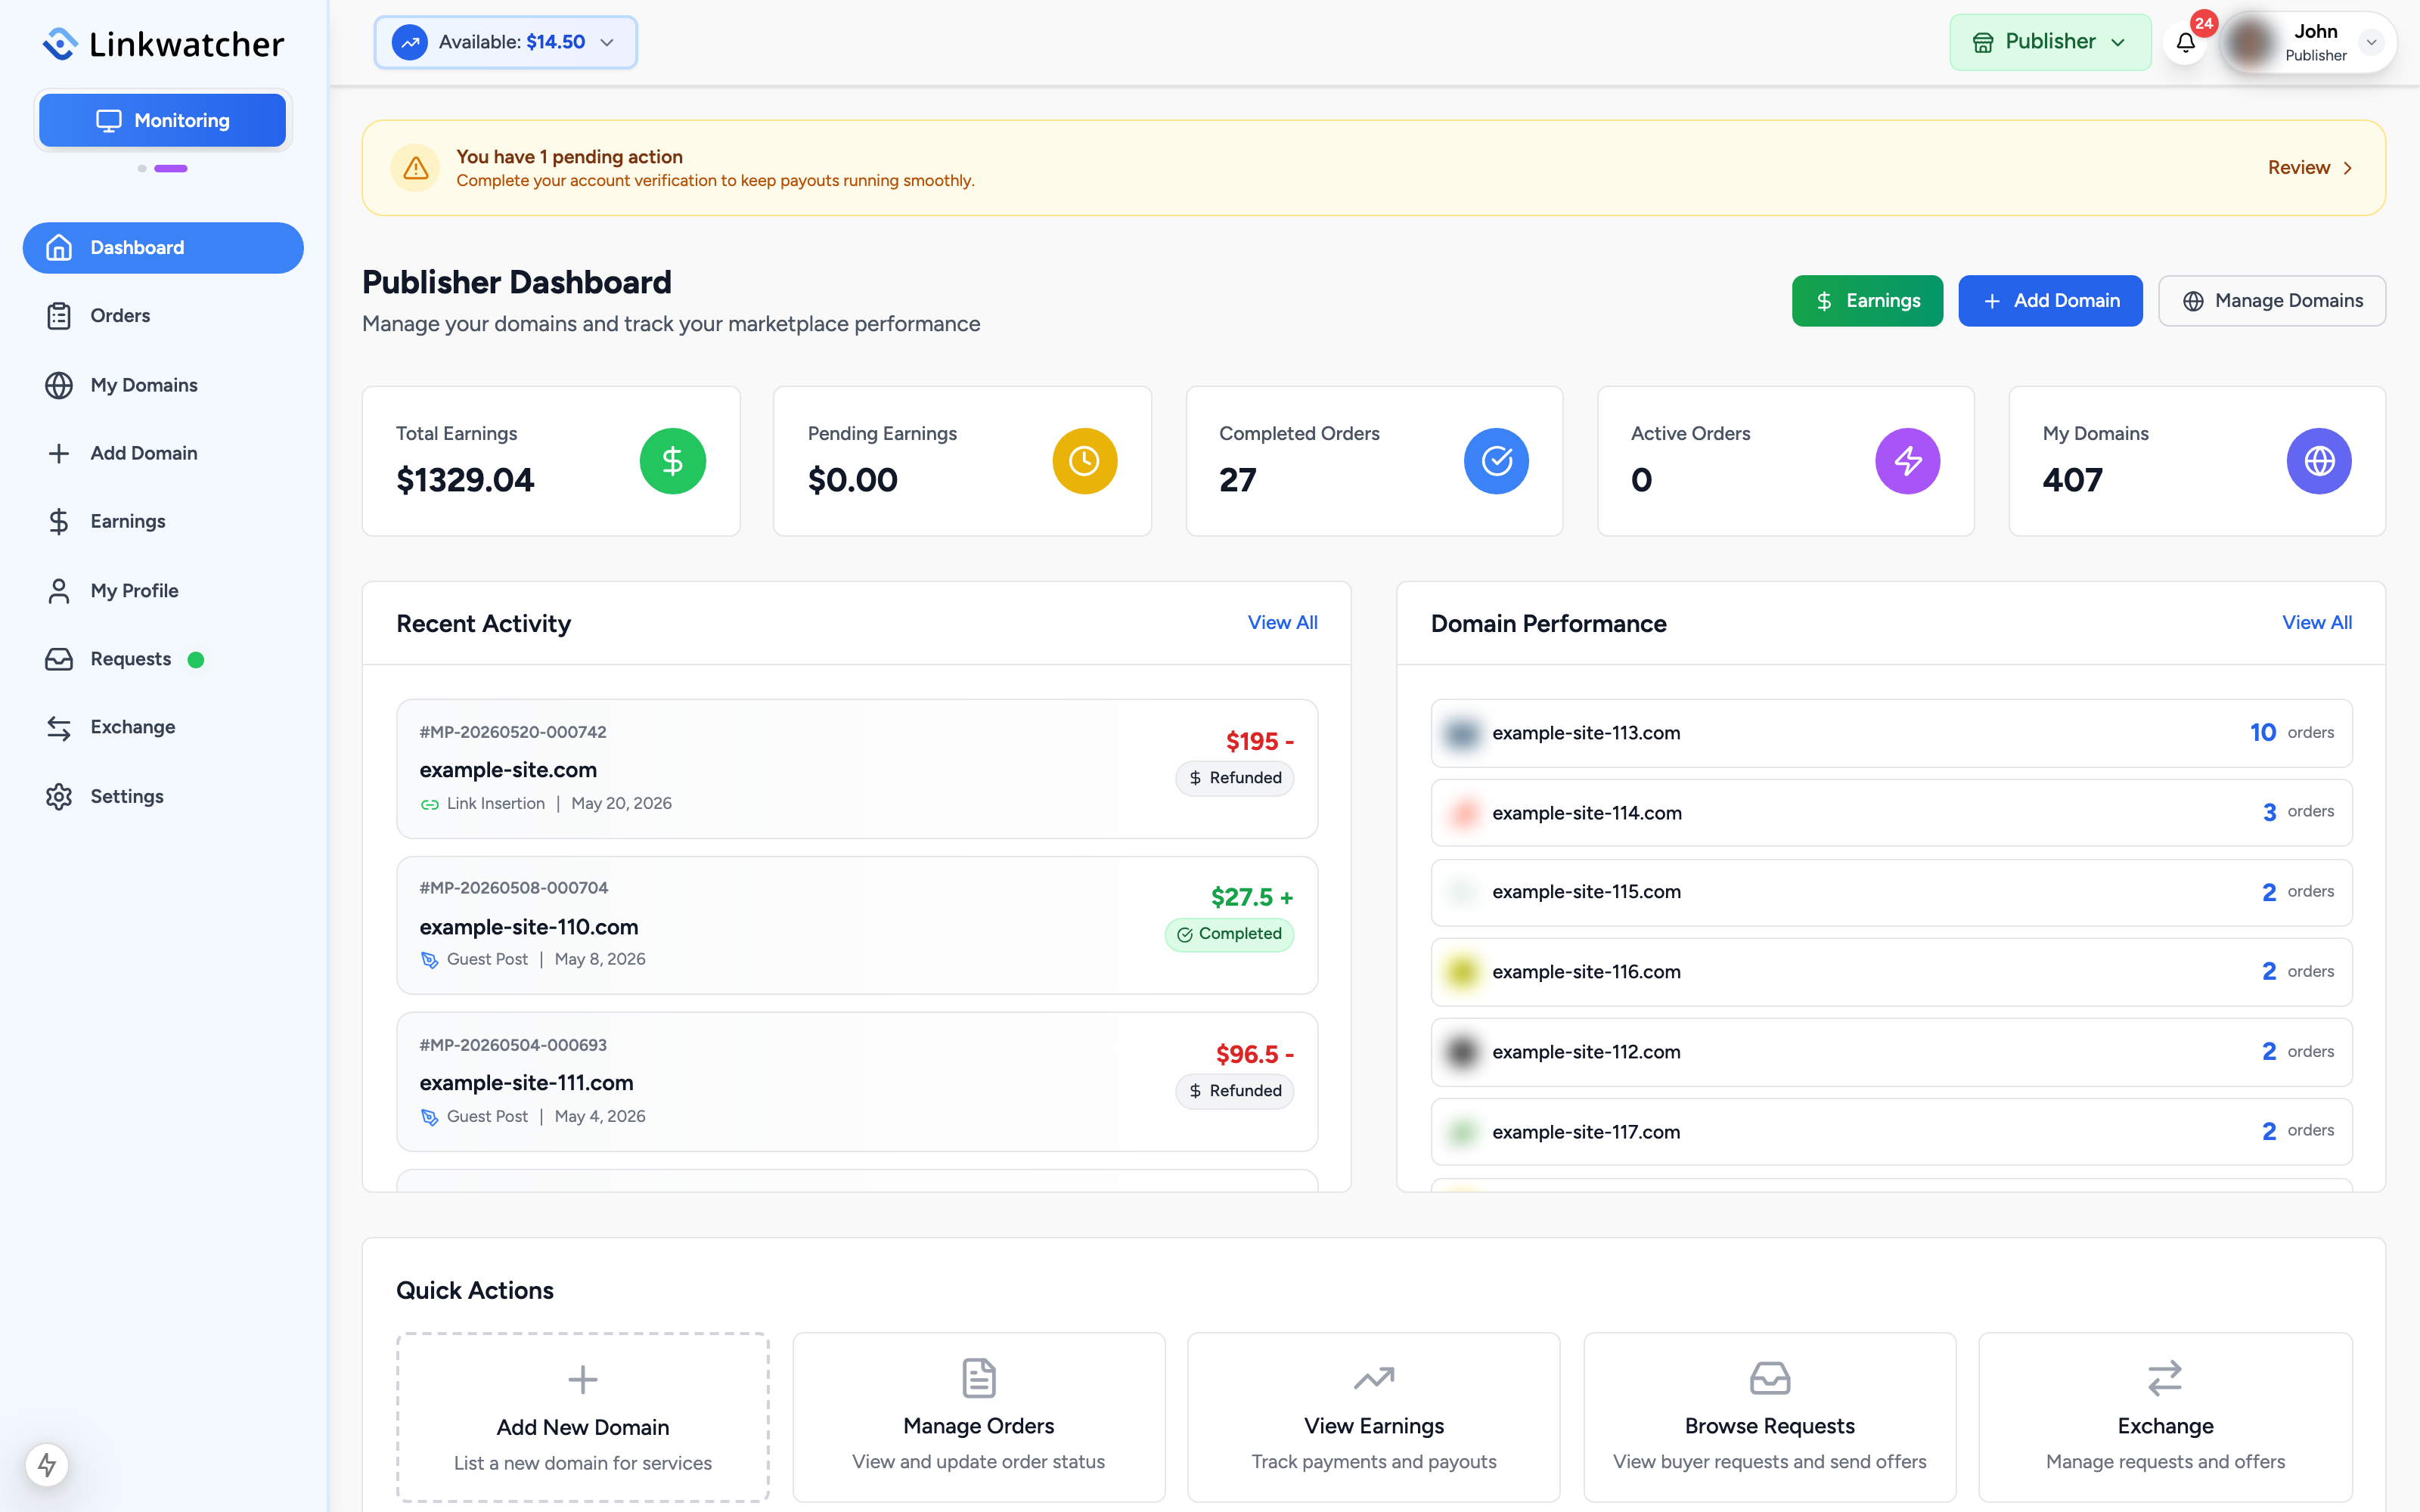Click the yellow clock Pending Earnings icon
2420x1512 pixels.
(x=1084, y=461)
